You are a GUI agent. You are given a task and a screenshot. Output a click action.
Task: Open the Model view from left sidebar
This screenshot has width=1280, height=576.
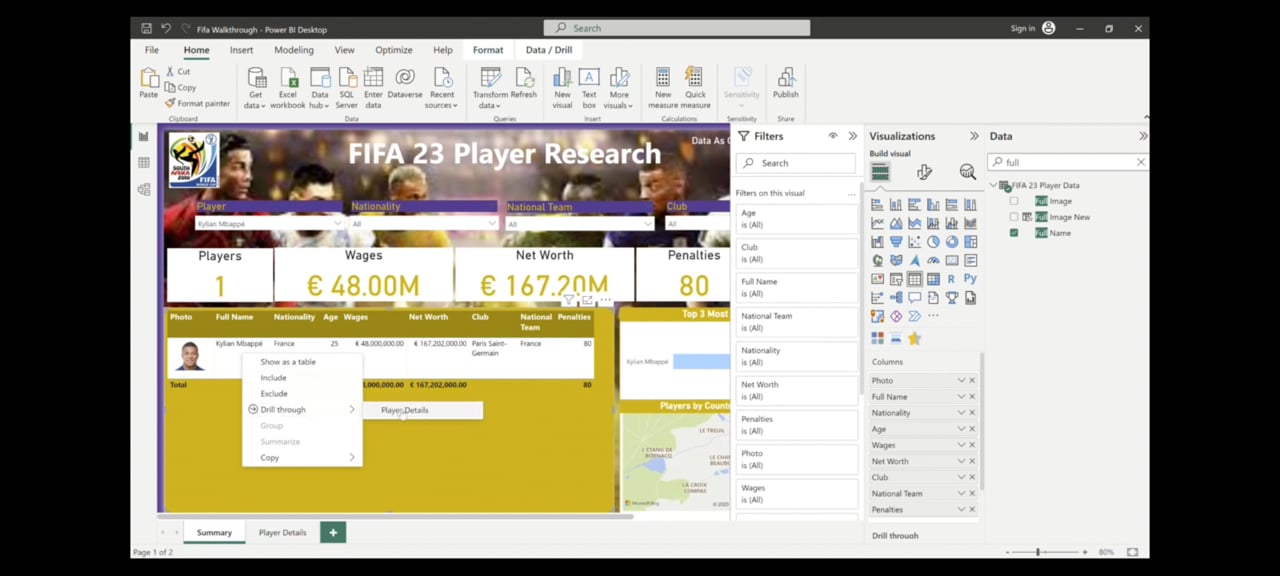[x=143, y=189]
